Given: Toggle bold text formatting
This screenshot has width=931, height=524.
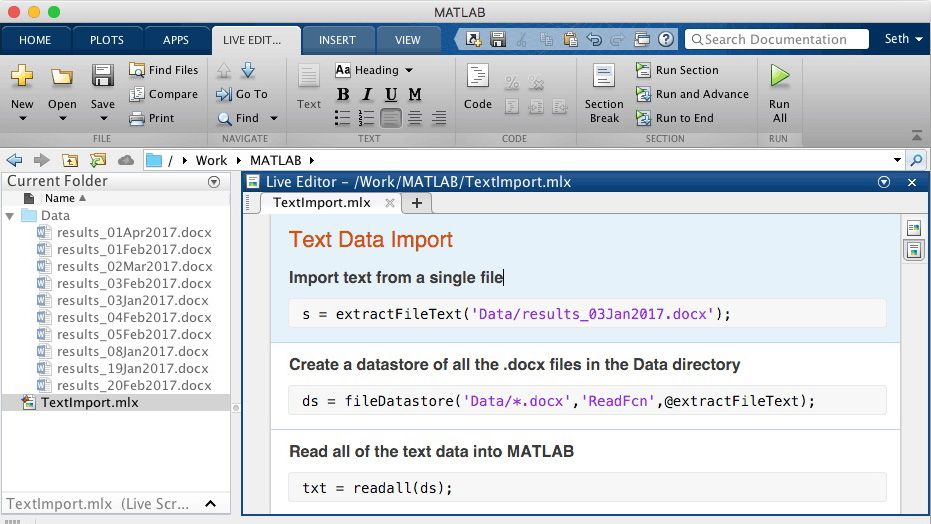Looking at the screenshot, I should click(343, 94).
